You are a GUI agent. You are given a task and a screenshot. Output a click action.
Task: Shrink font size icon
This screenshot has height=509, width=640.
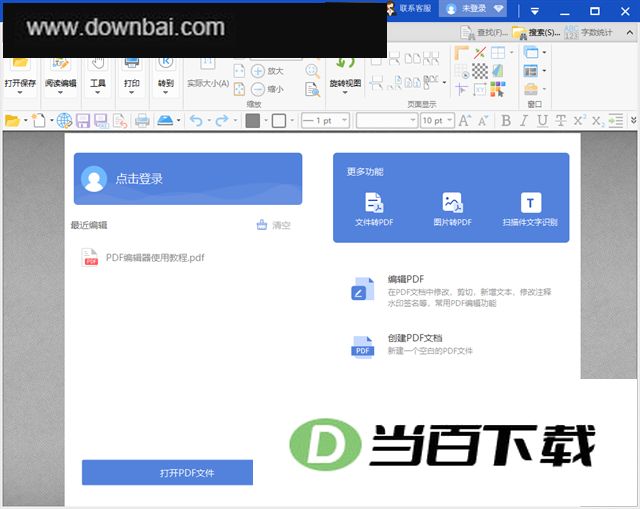483,121
